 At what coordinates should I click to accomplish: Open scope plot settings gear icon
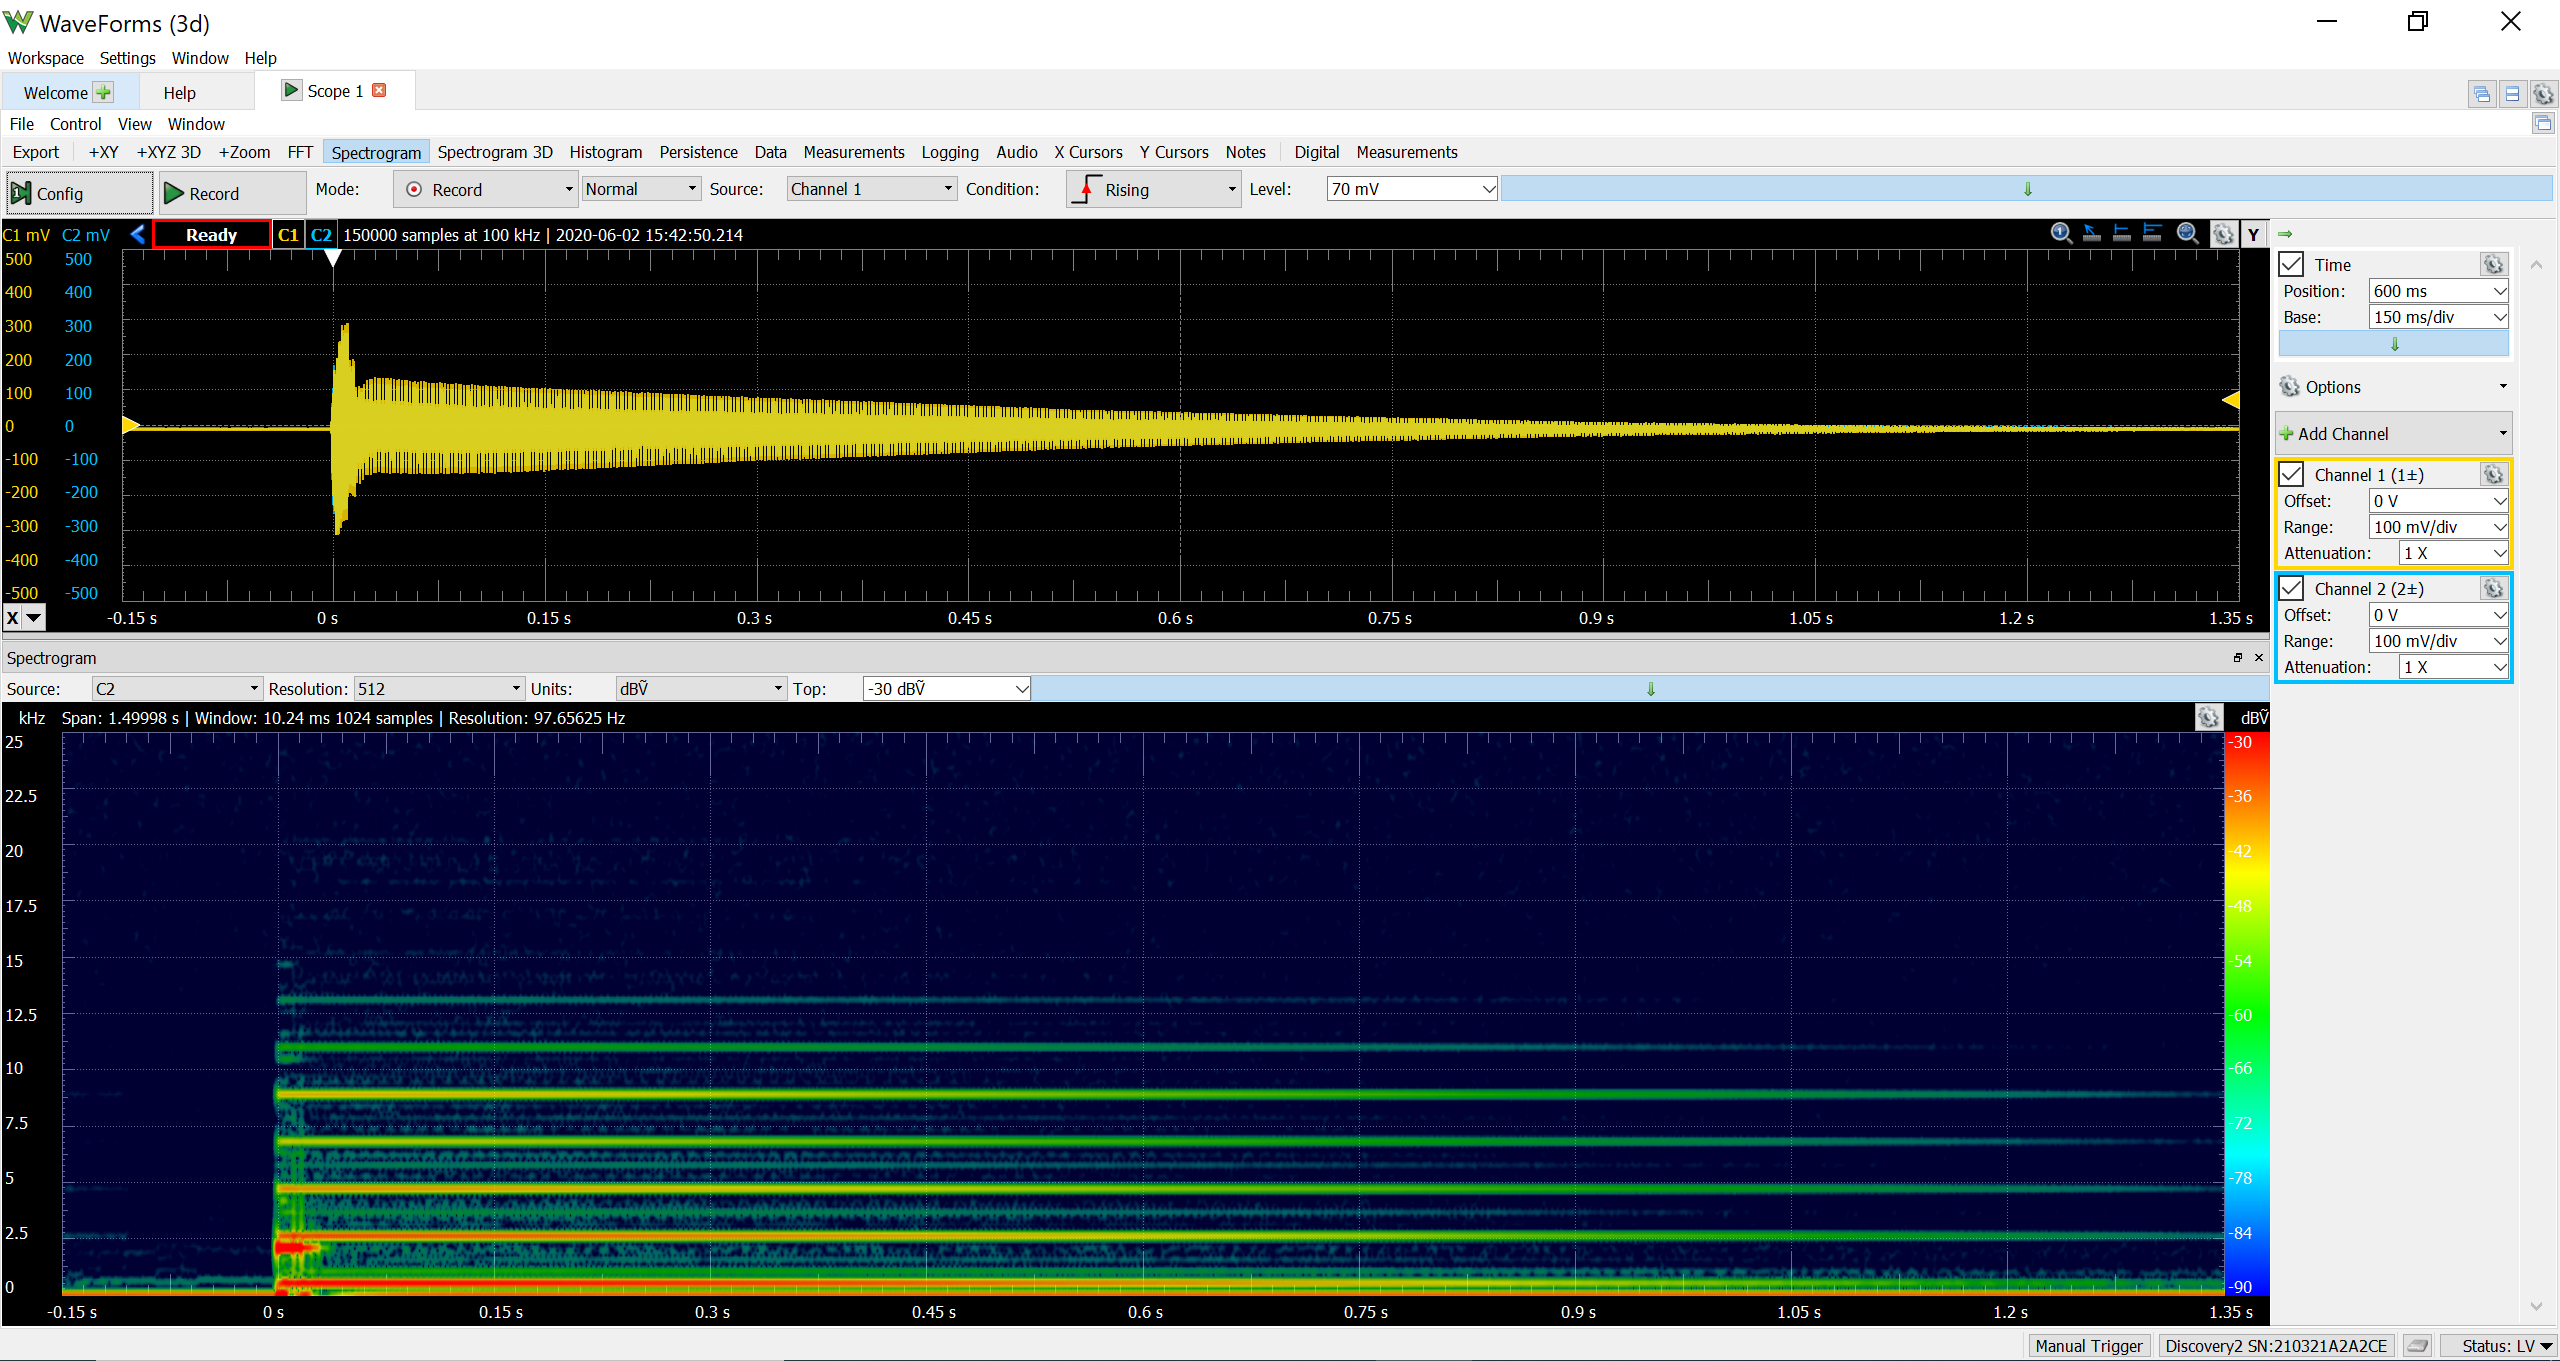coord(2222,234)
